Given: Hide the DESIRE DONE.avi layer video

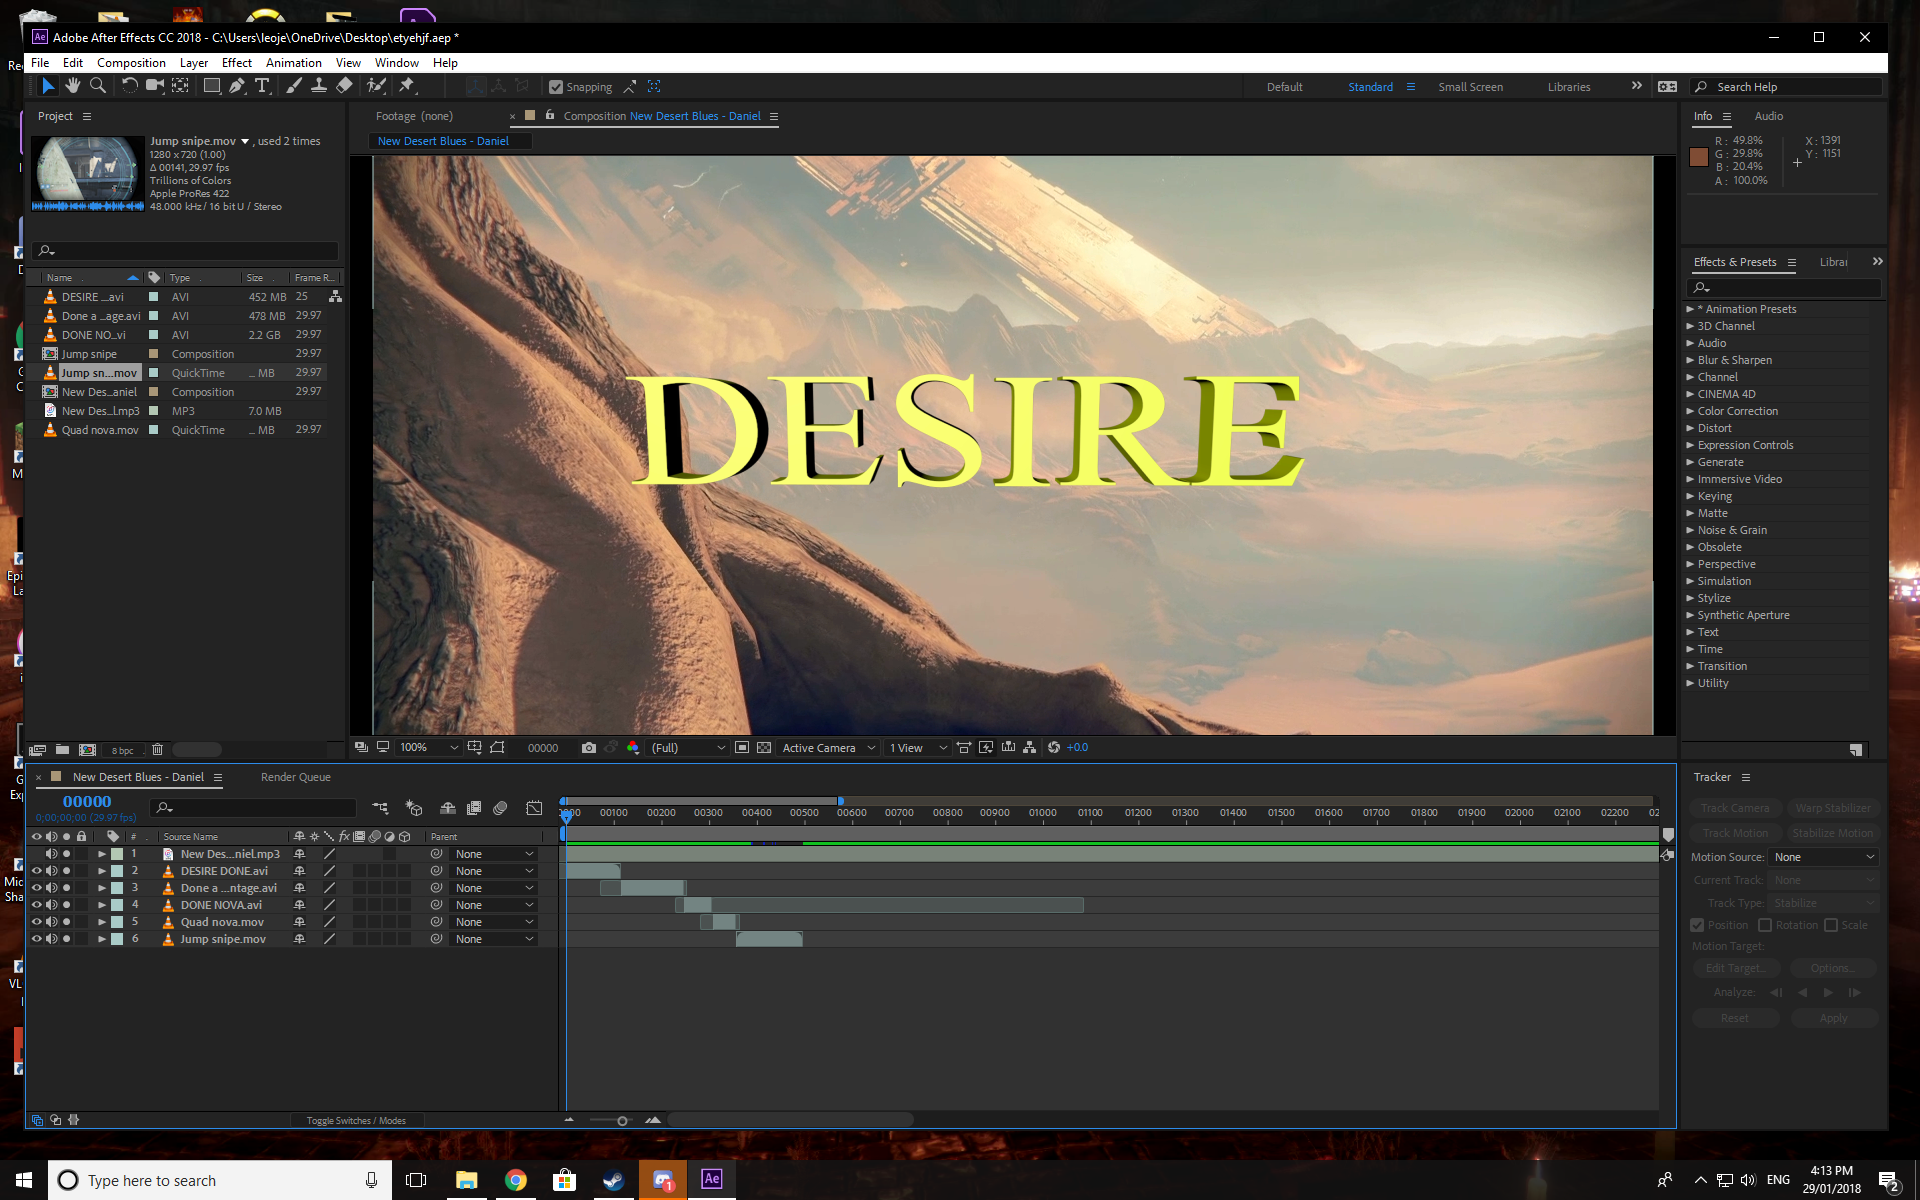Looking at the screenshot, I should (36, 871).
